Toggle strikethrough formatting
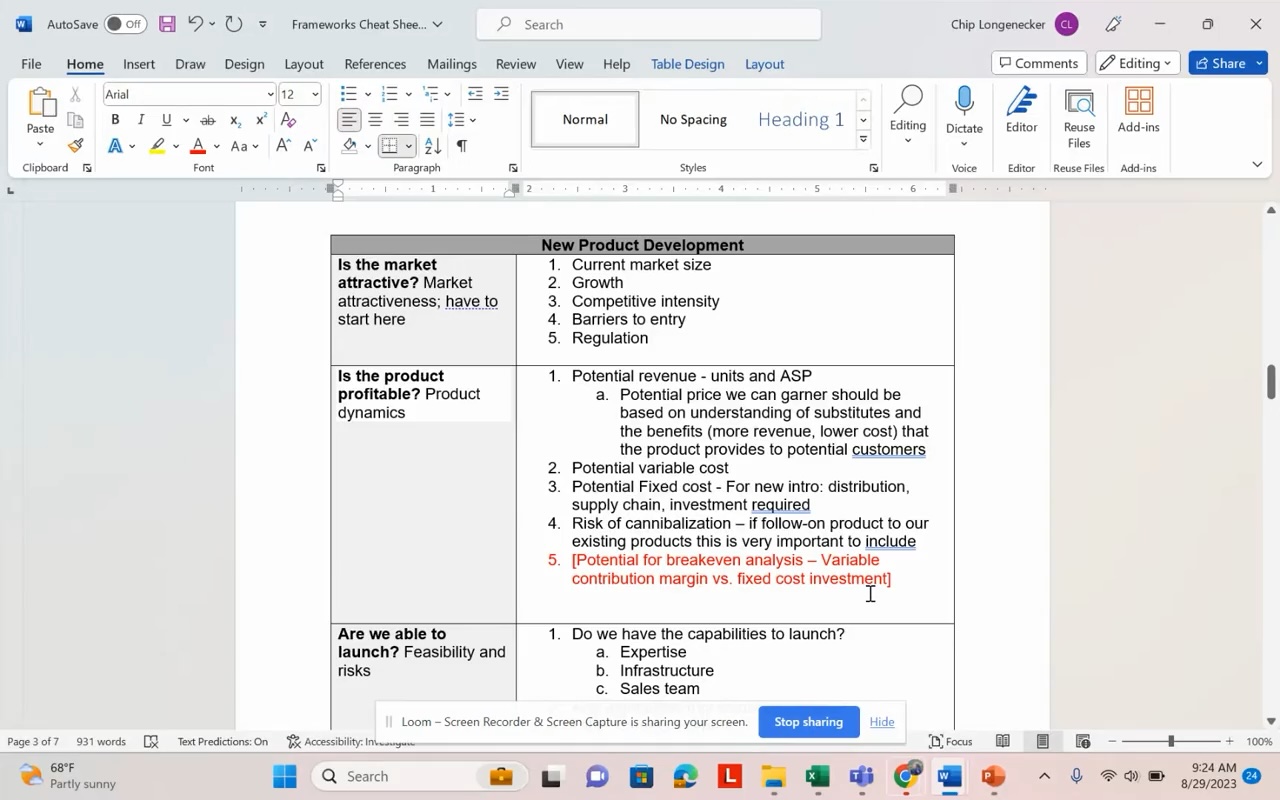Screen dimensions: 1280x800 click(208, 120)
